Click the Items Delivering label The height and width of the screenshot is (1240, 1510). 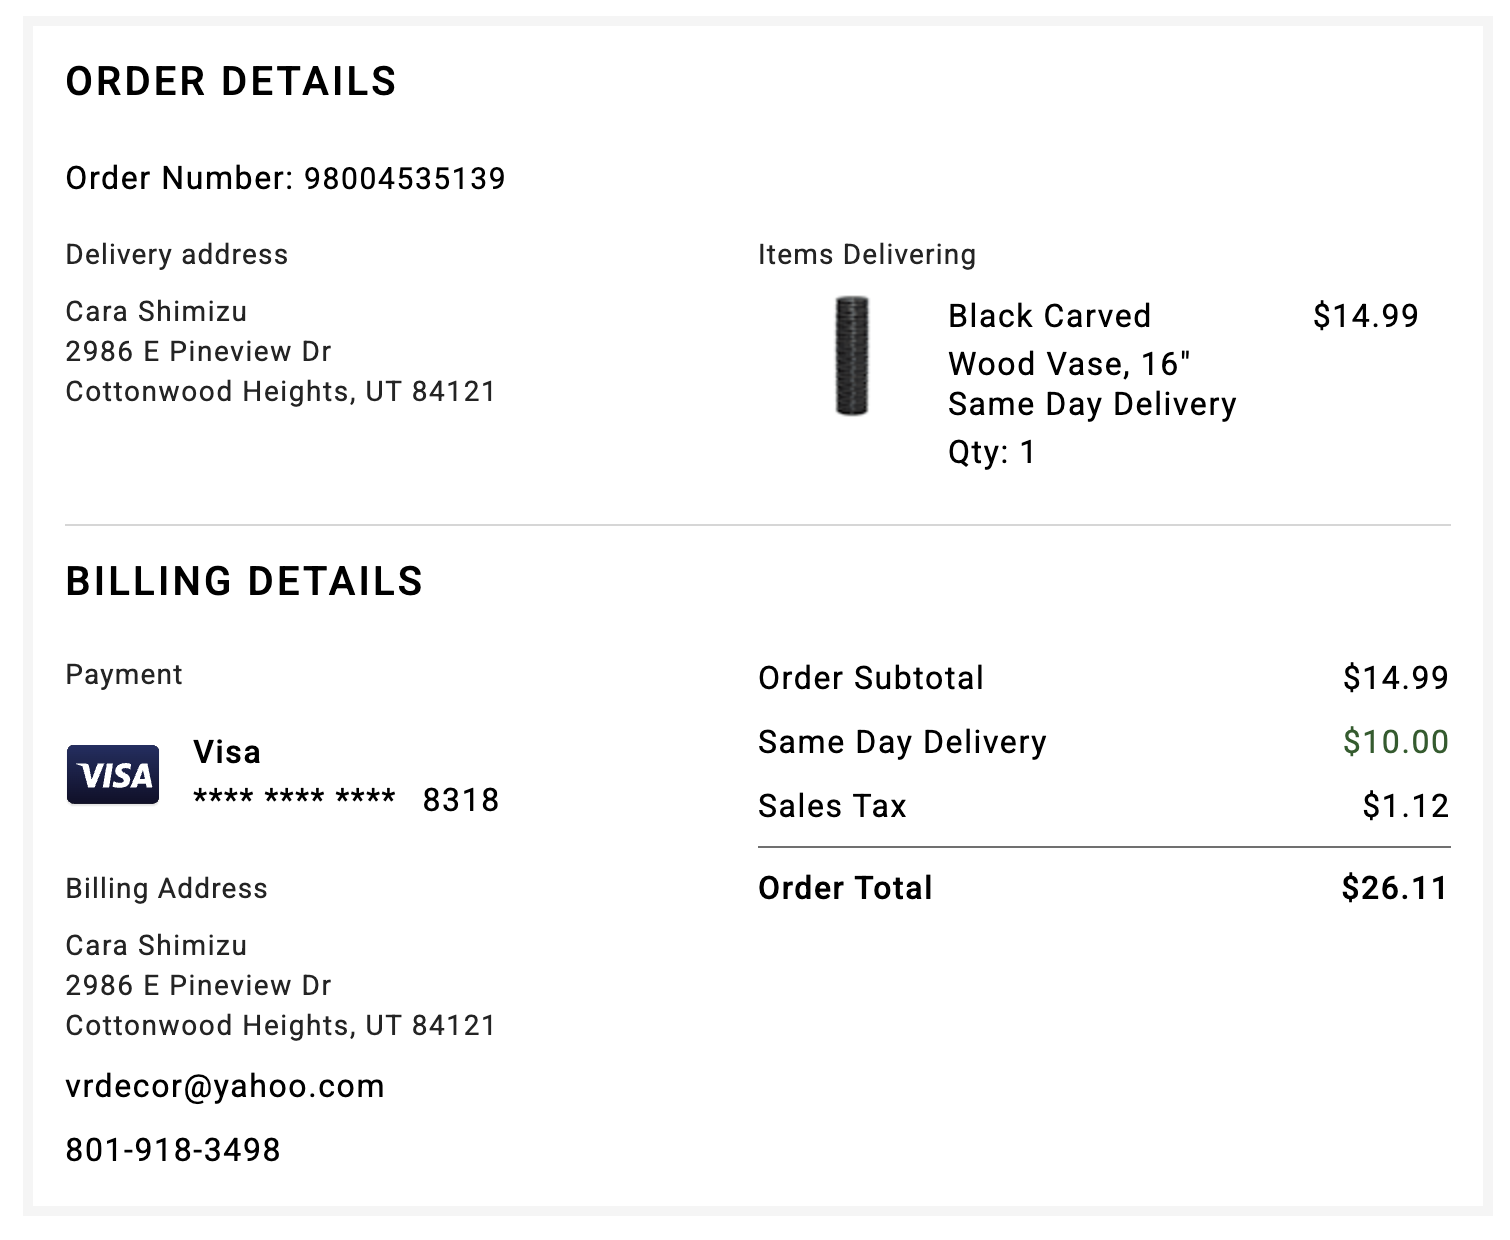pyautogui.click(x=867, y=255)
